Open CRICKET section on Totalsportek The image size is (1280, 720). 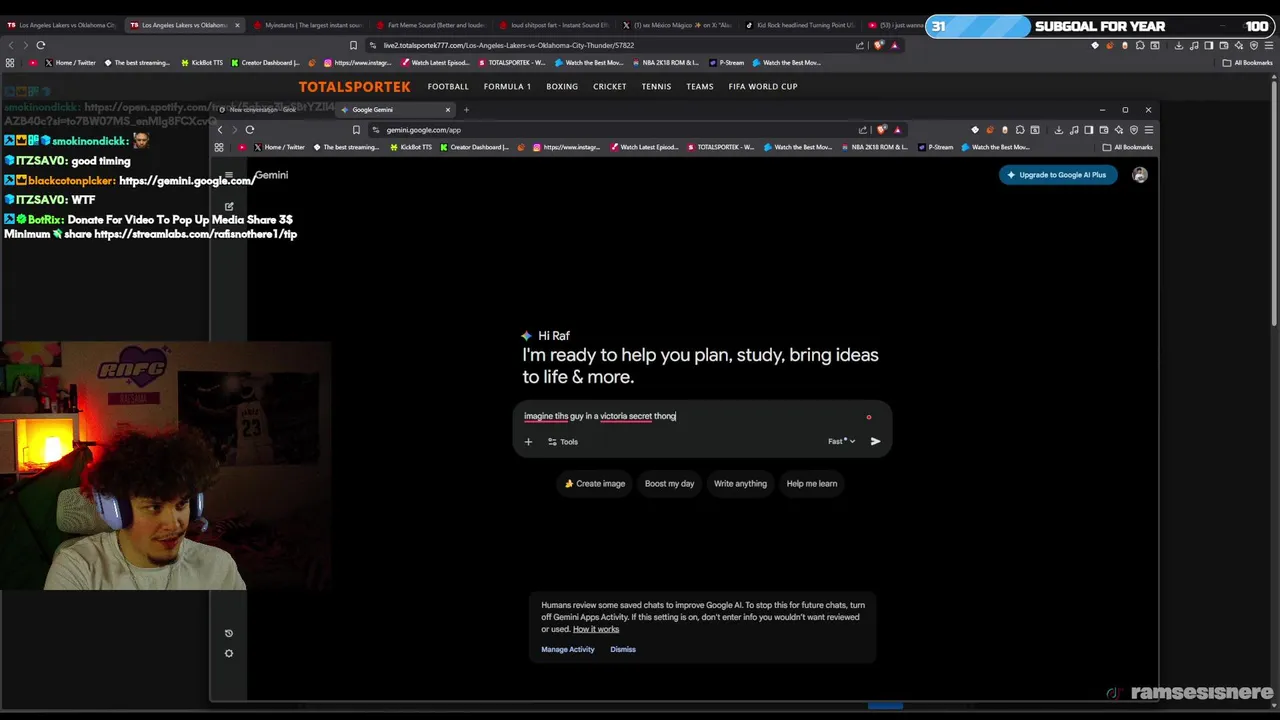(609, 86)
